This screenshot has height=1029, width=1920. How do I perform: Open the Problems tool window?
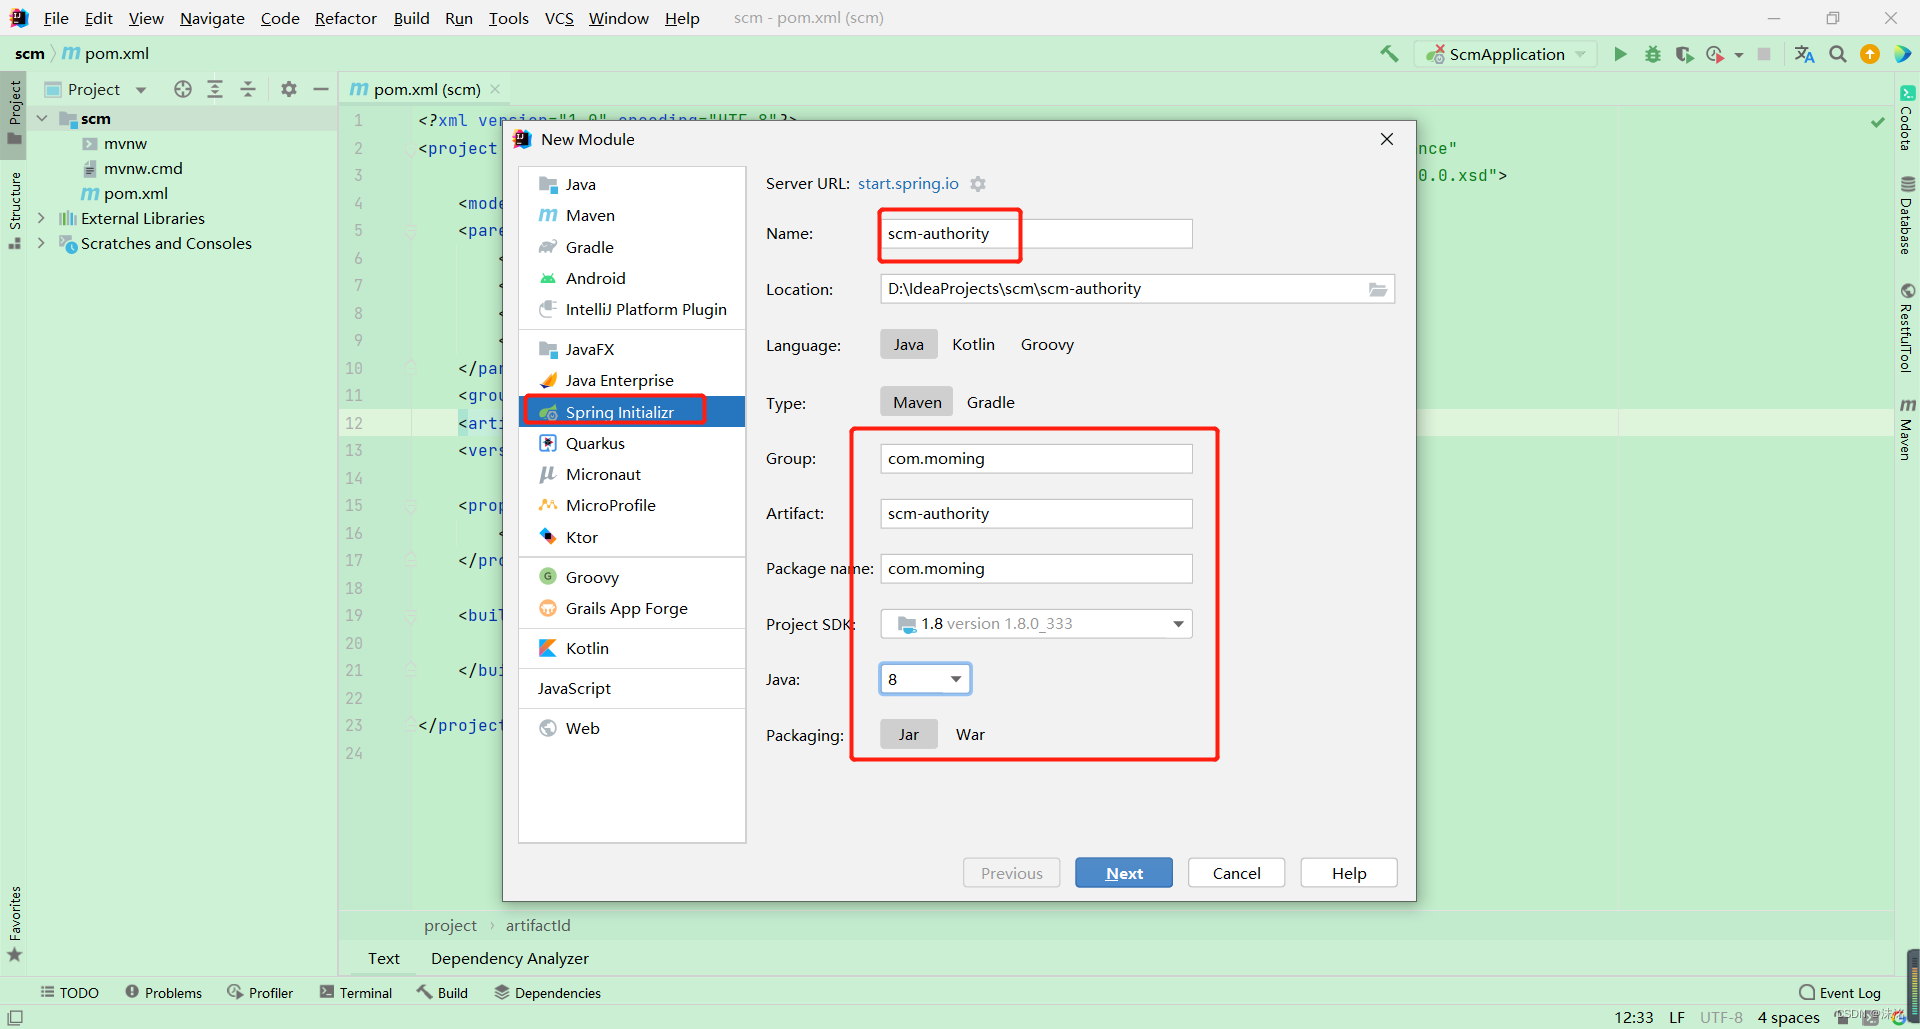click(163, 993)
